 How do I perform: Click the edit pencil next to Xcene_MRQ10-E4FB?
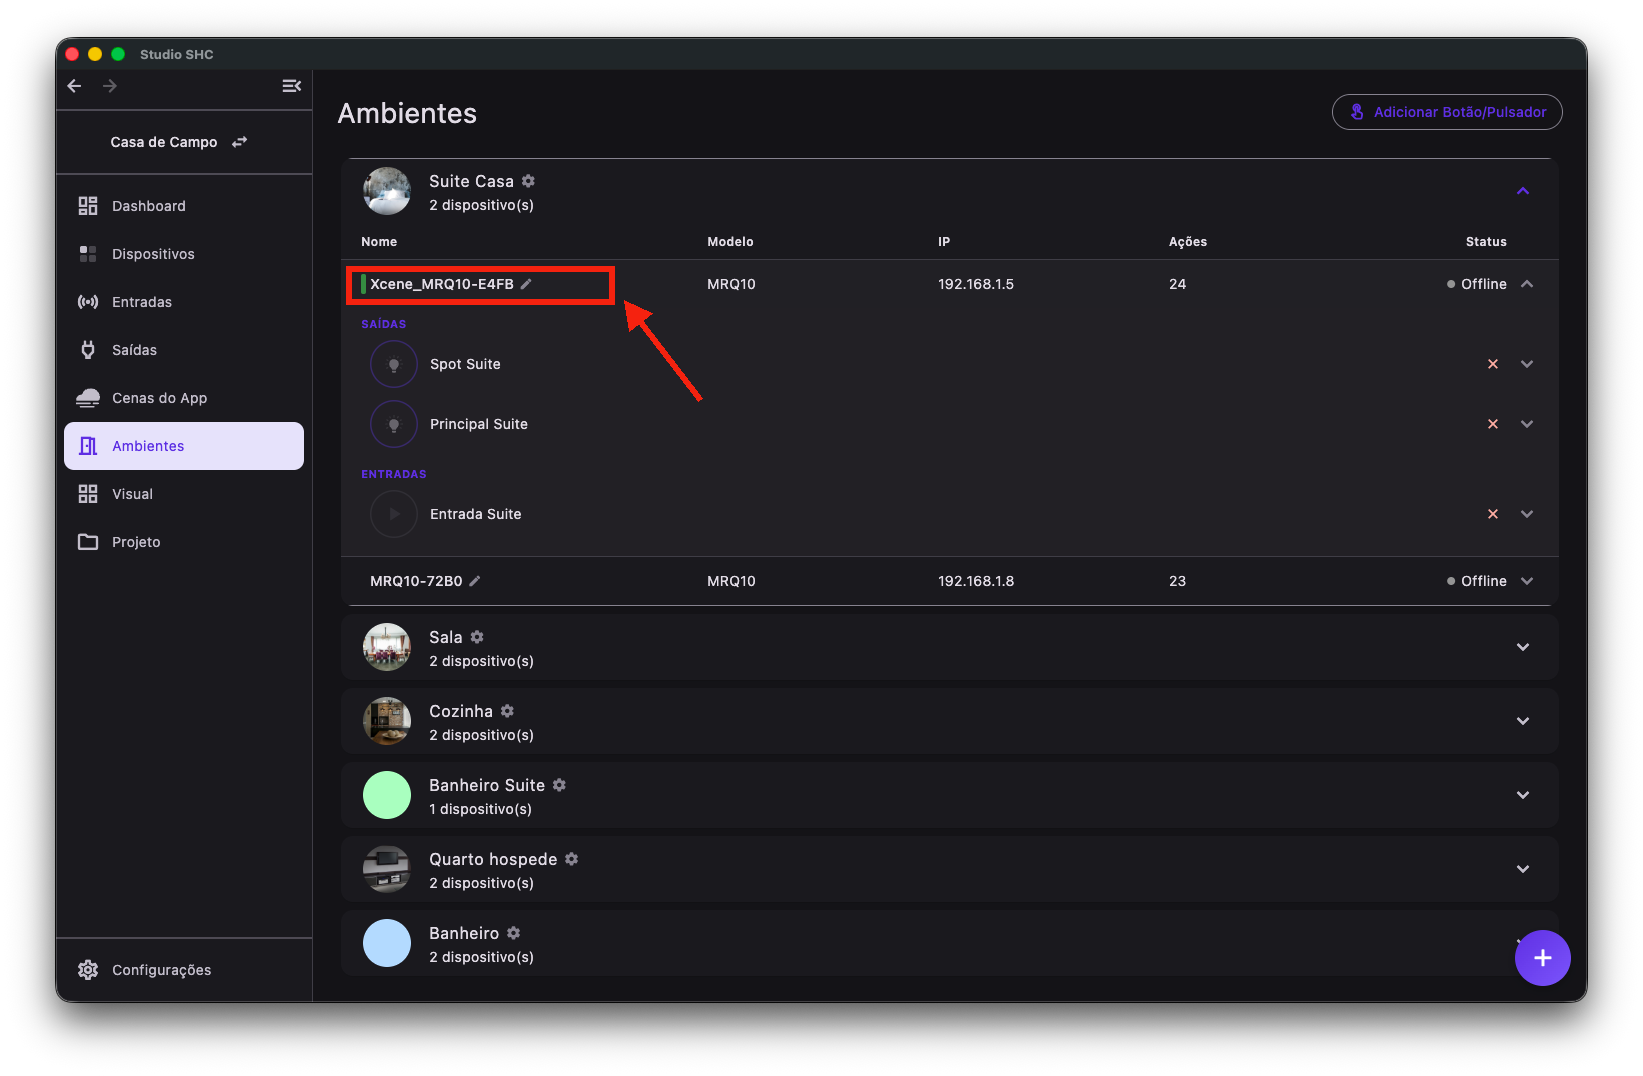tap(526, 284)
